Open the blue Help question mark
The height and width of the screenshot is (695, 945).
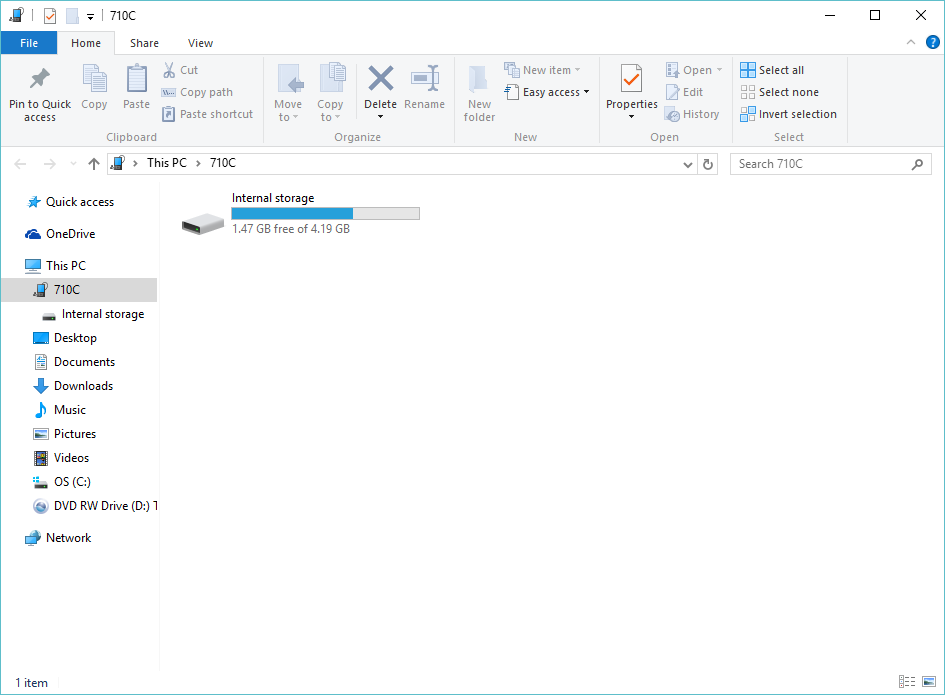(932, 42)
